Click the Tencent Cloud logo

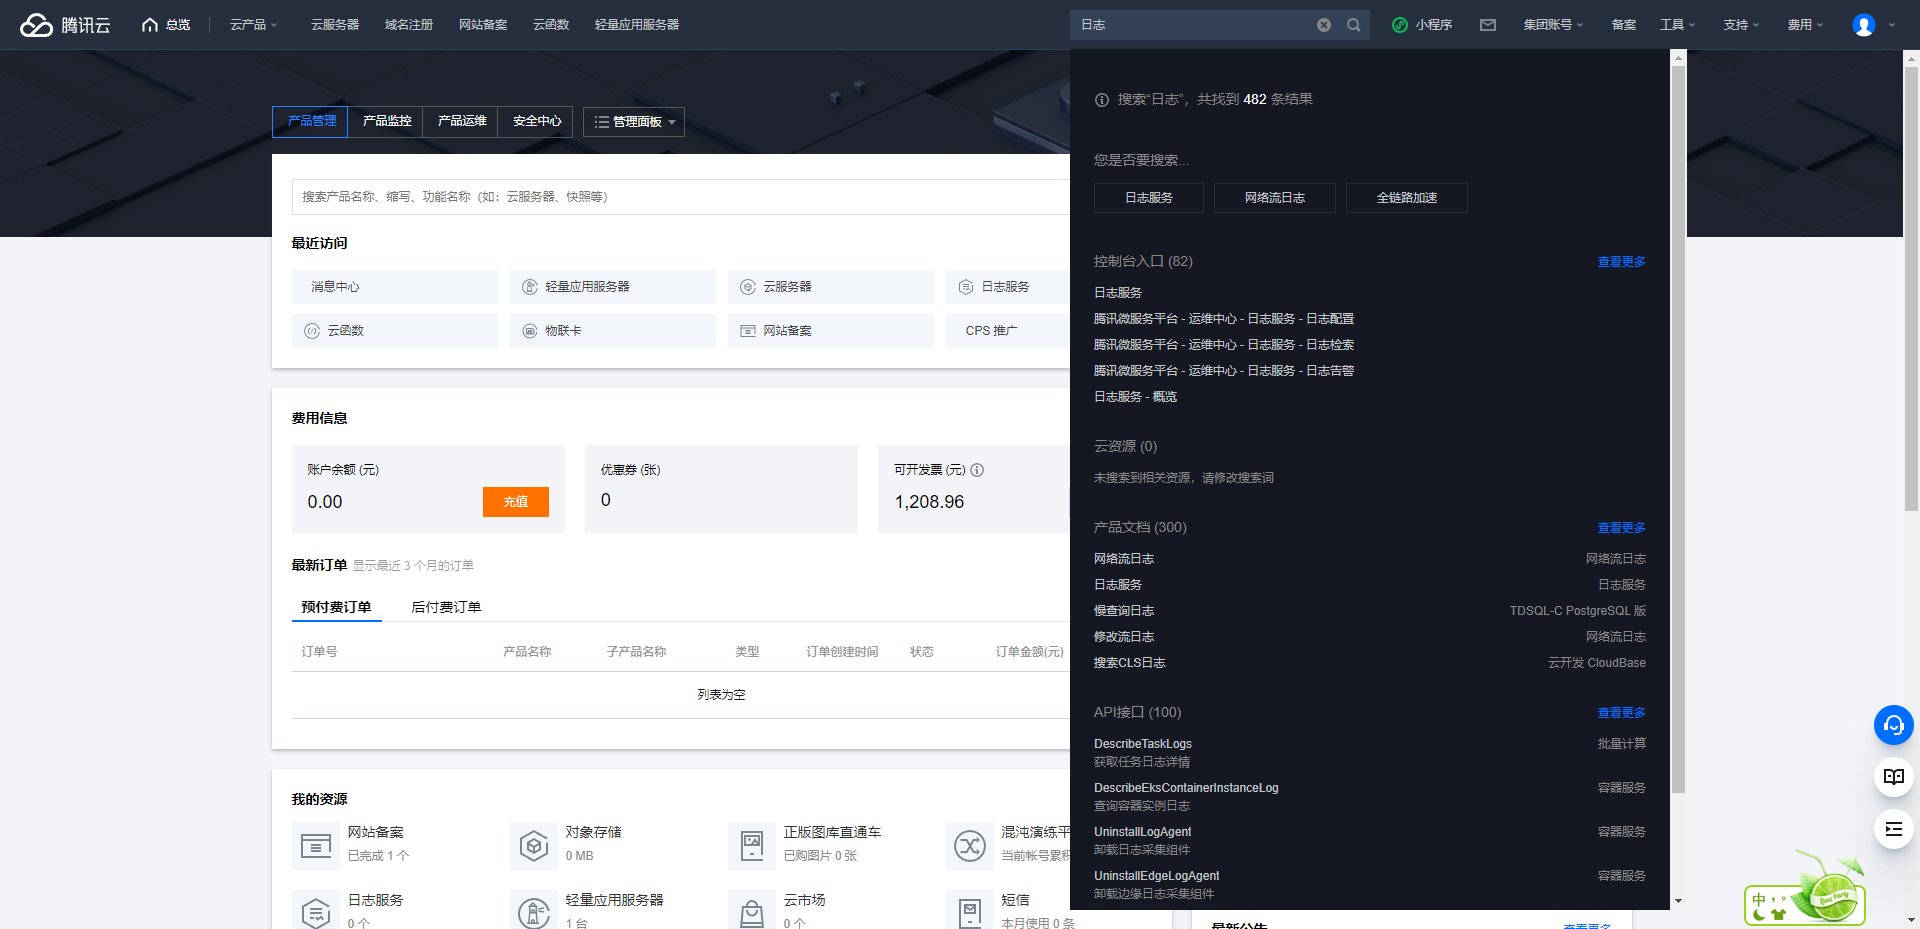tap(65, 25)
